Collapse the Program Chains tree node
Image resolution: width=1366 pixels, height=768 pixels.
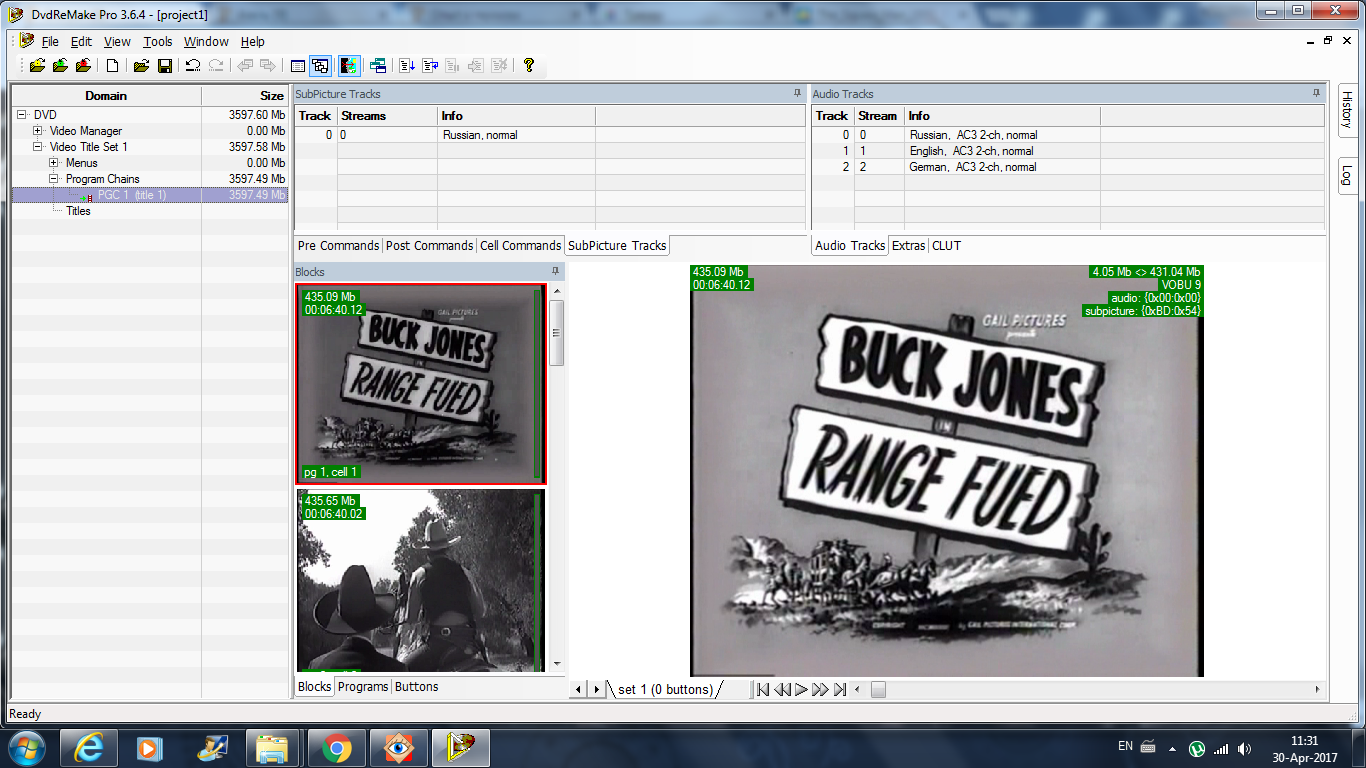tap(54, 179)
